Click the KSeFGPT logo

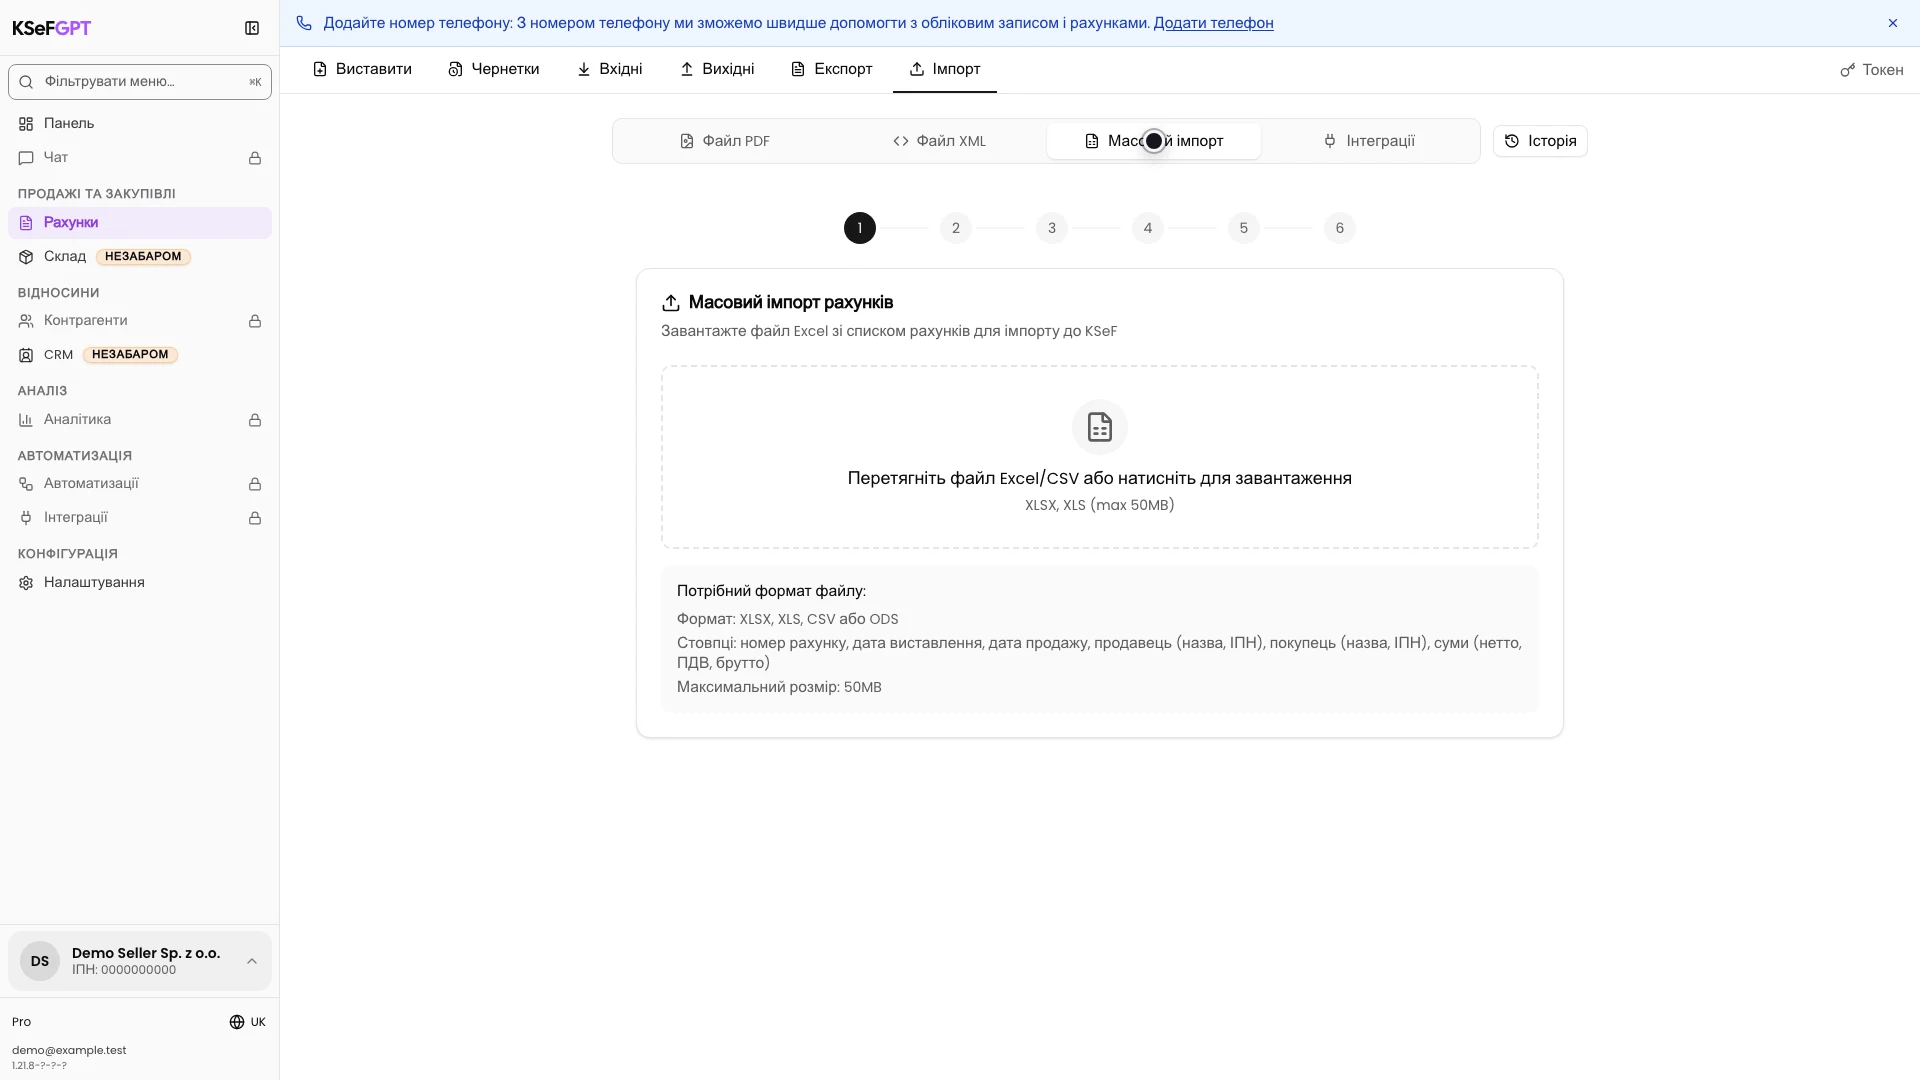(x=51, y=28)
